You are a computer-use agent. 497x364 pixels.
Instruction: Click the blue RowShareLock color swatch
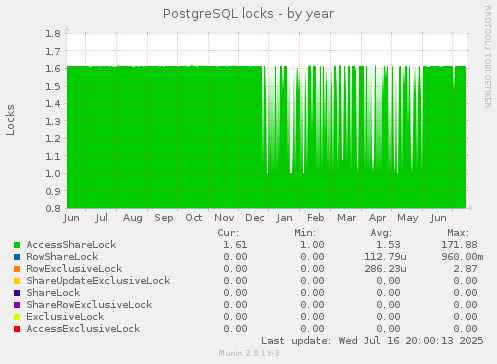(x=17, y=257)
